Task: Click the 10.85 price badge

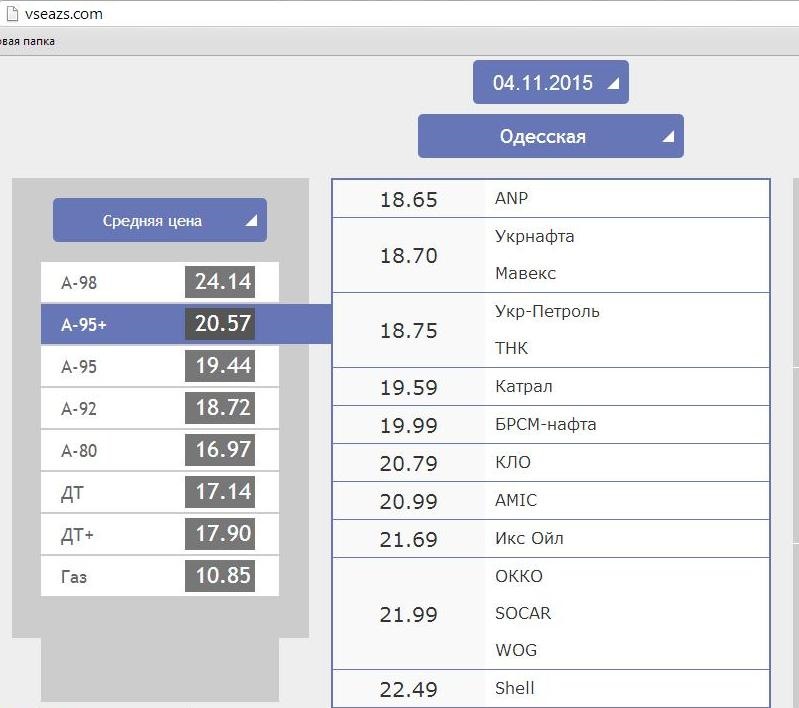Action: (220, 575)
